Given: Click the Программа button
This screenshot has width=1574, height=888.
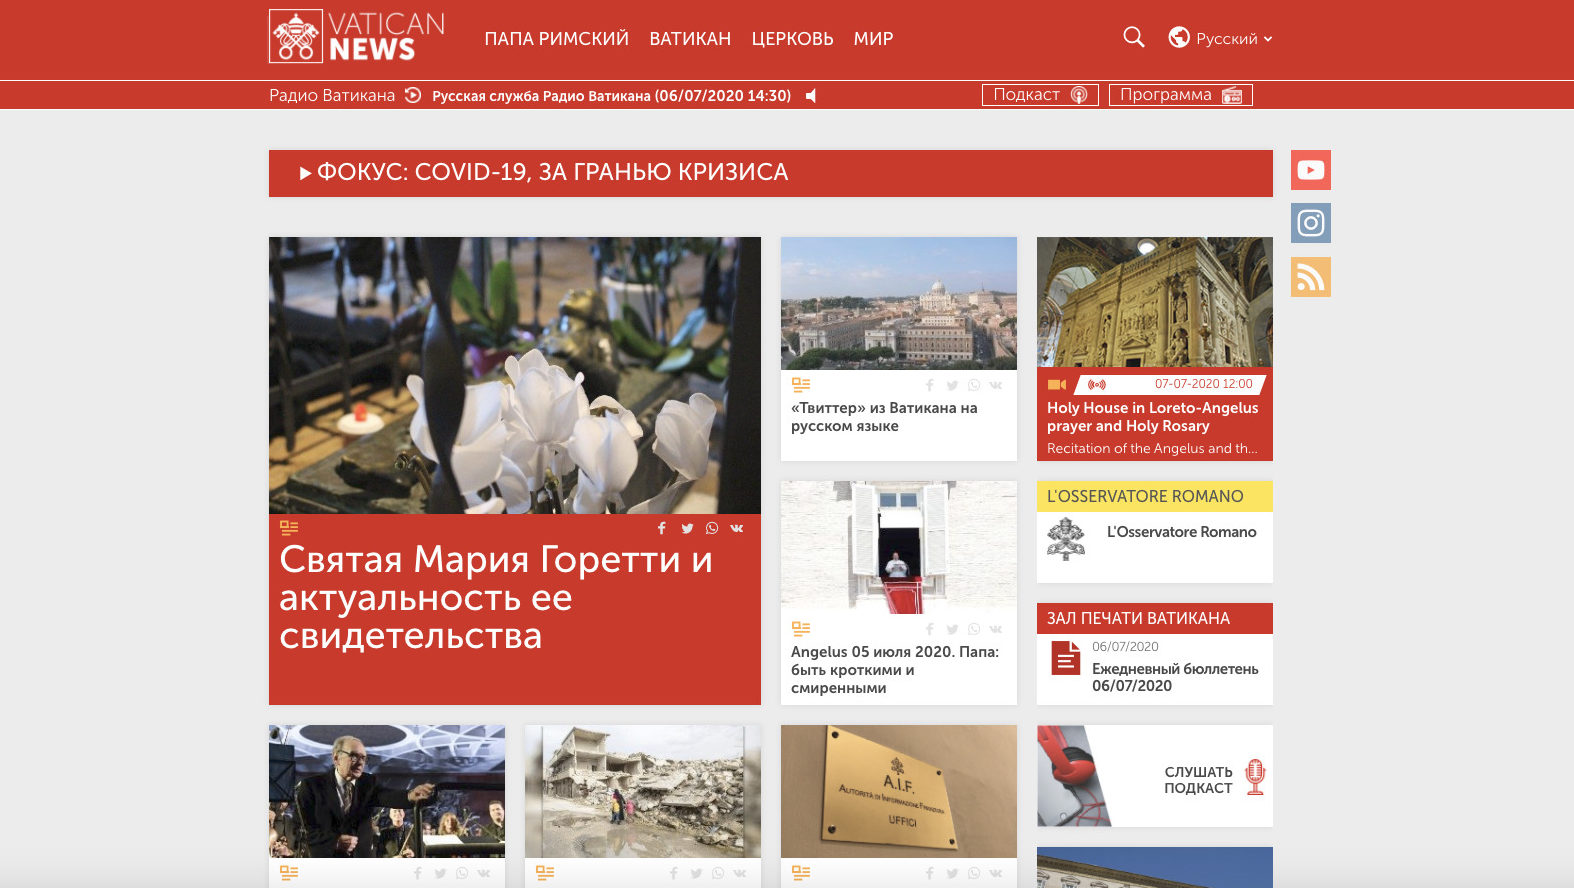Looking at the screenshot, I should (x=1180, y=95).
